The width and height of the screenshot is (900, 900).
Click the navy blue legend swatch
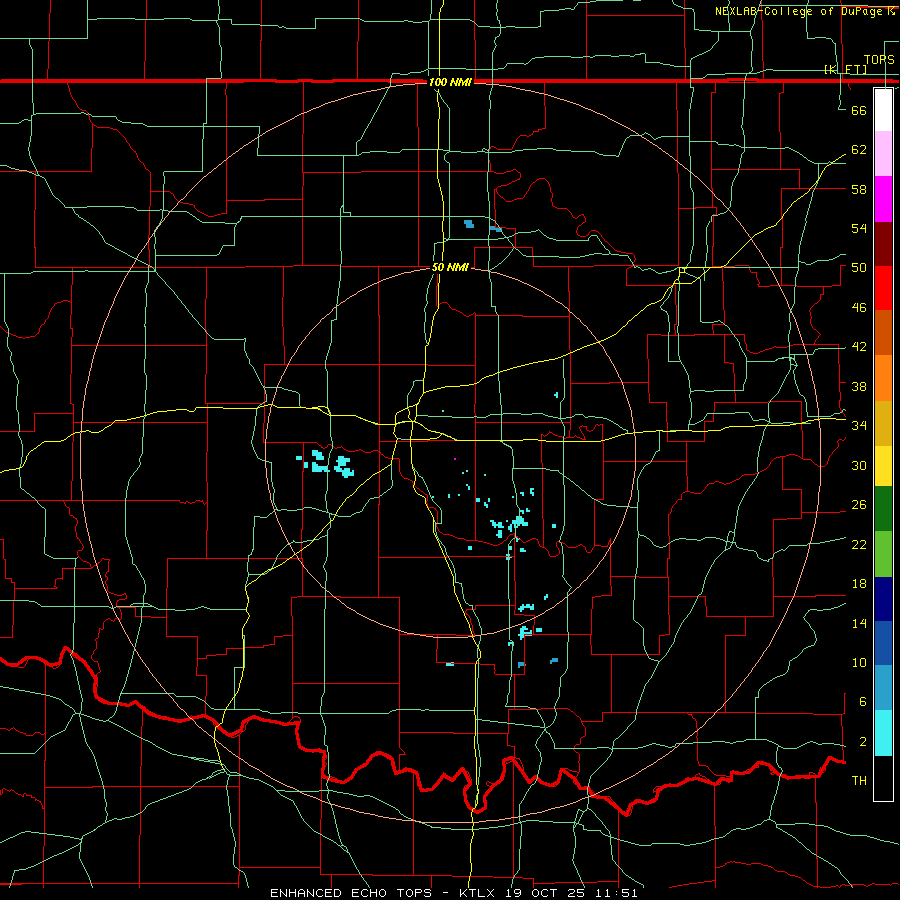pos(883,599)
